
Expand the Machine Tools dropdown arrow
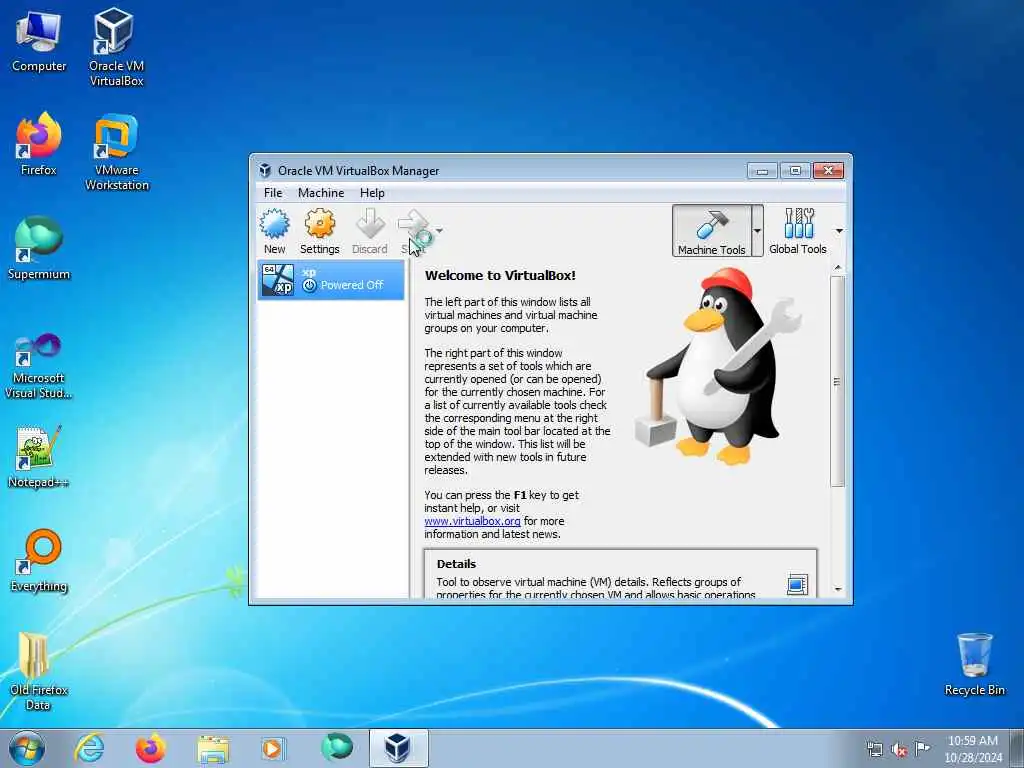[758, 231]
